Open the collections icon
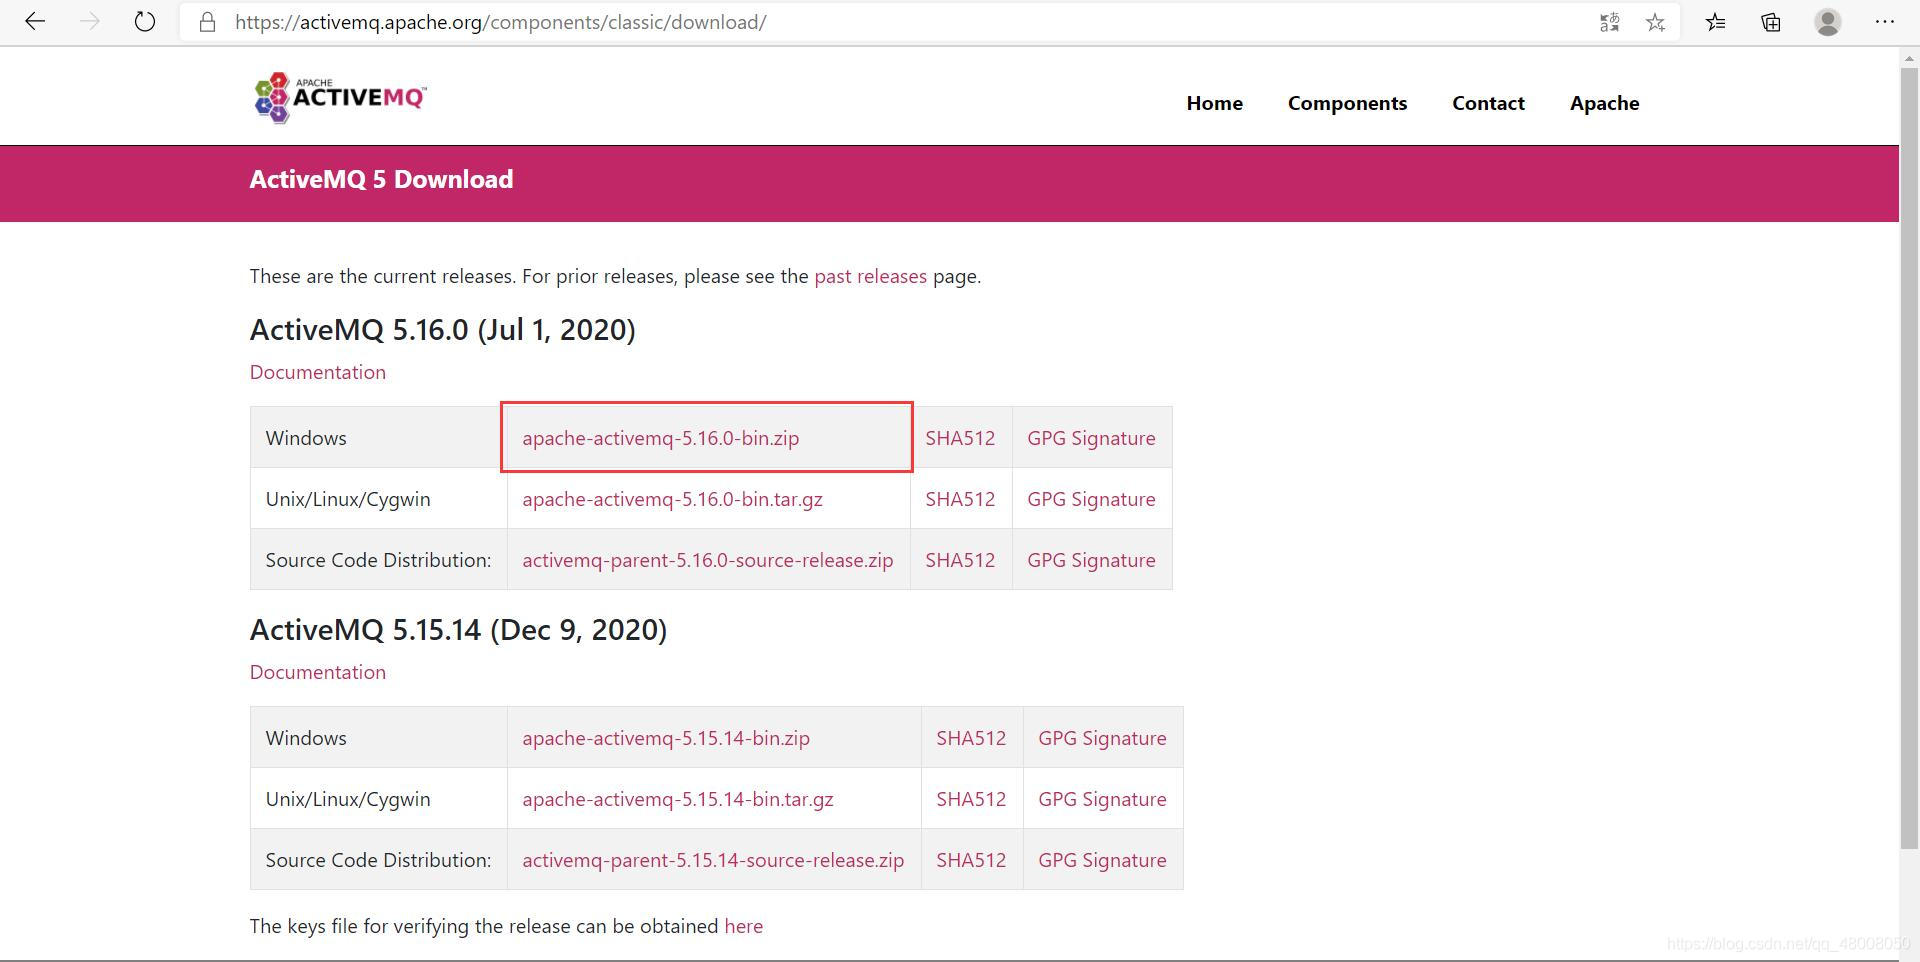Viewport: 1920px width, 962px height. point(1771,22)
